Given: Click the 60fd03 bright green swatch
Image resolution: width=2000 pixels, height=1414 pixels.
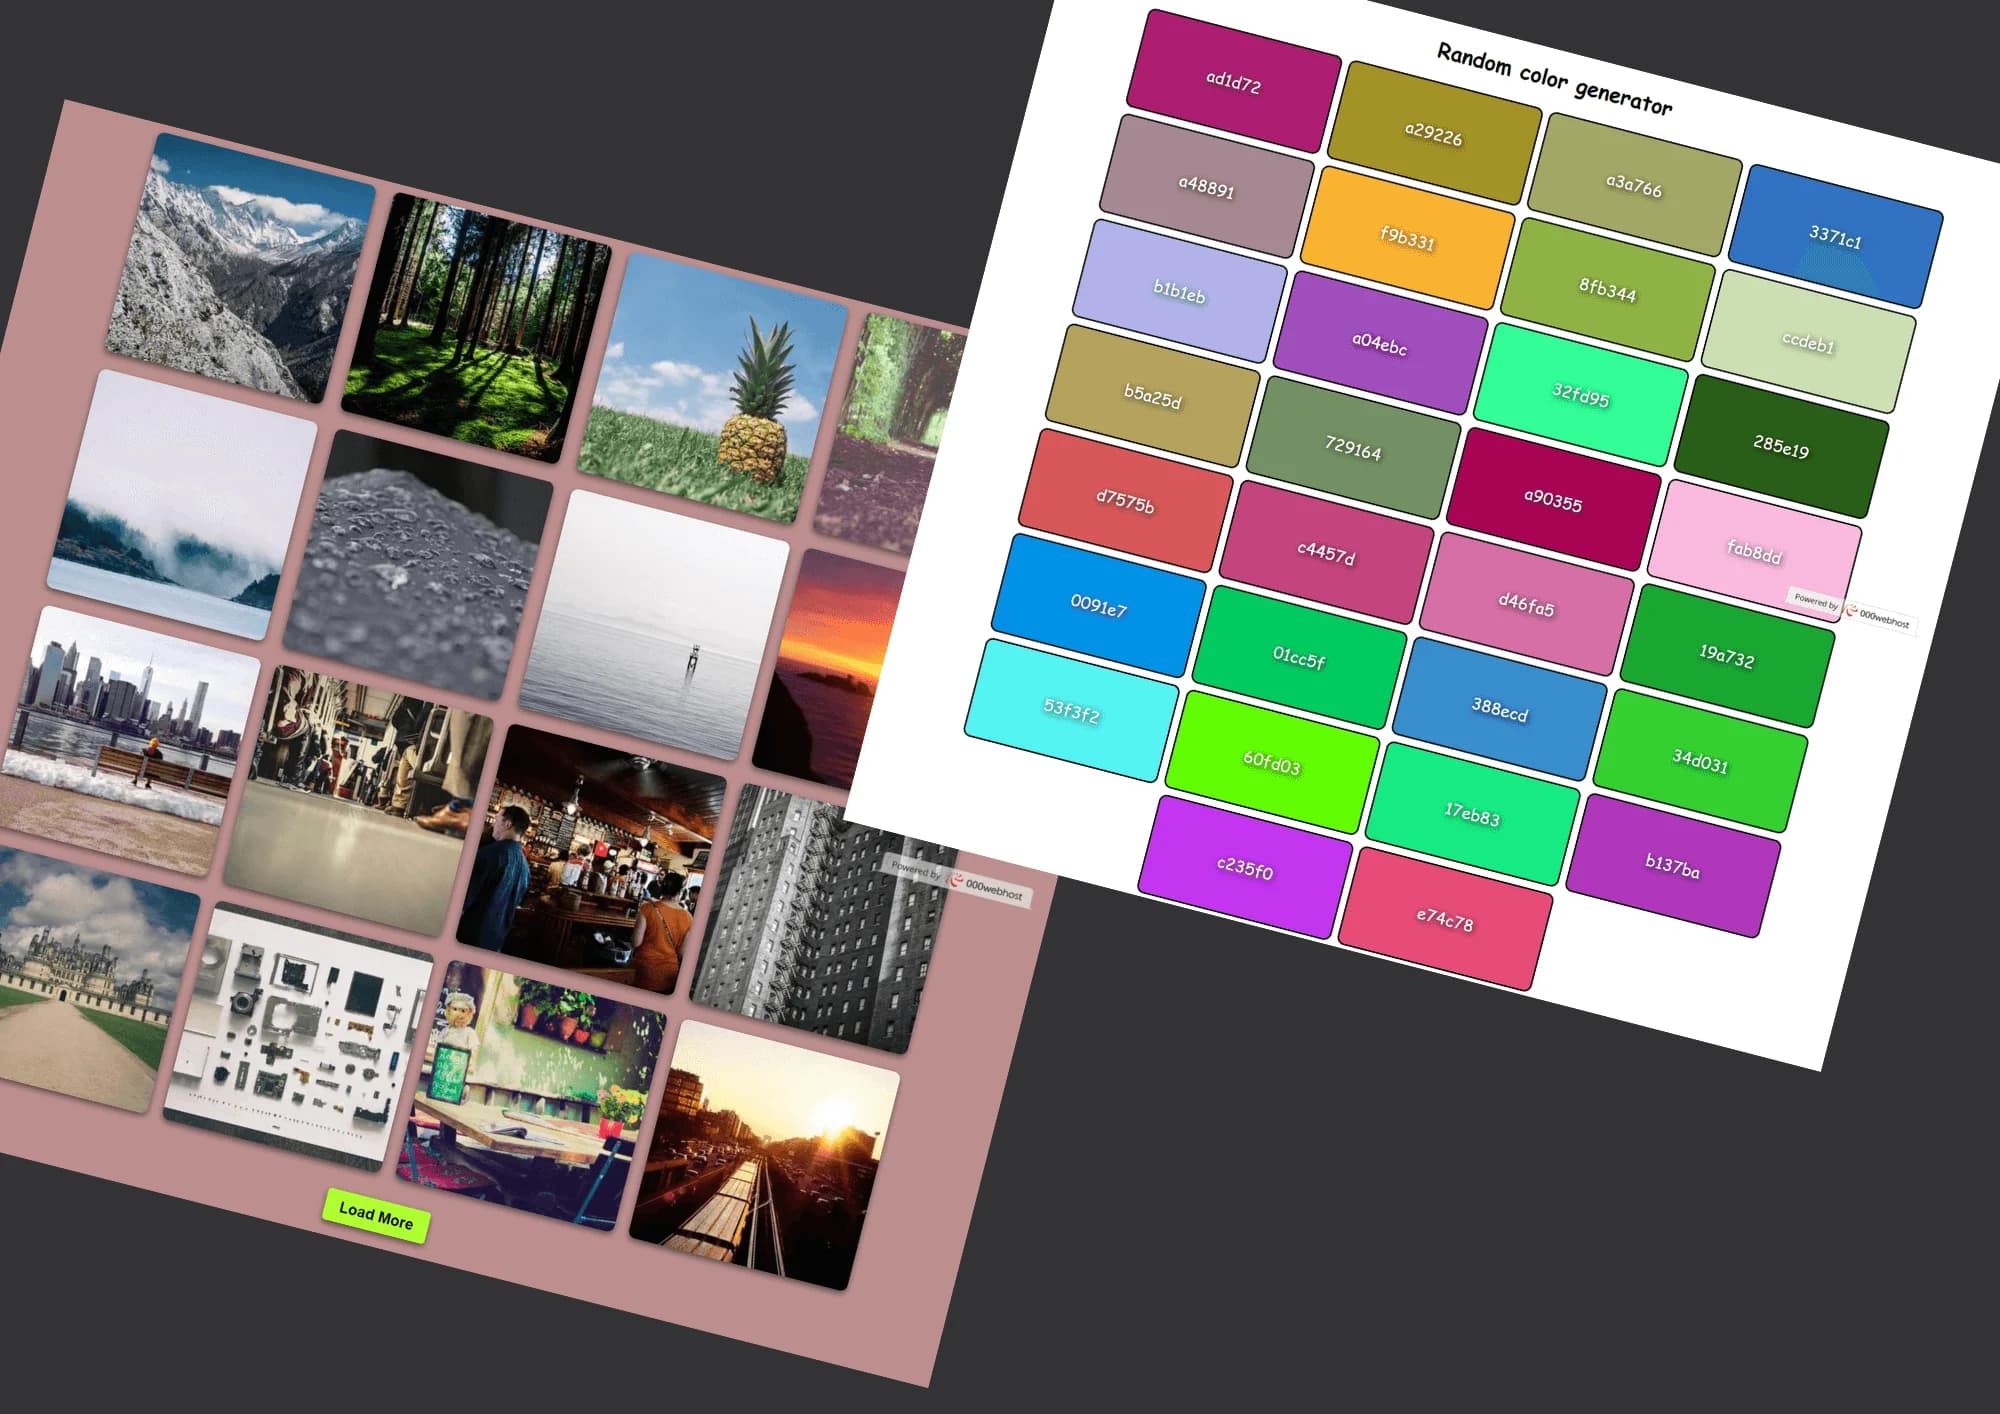Looking at the screenshot, I should pyautogui.click(x=1272, y=763).
